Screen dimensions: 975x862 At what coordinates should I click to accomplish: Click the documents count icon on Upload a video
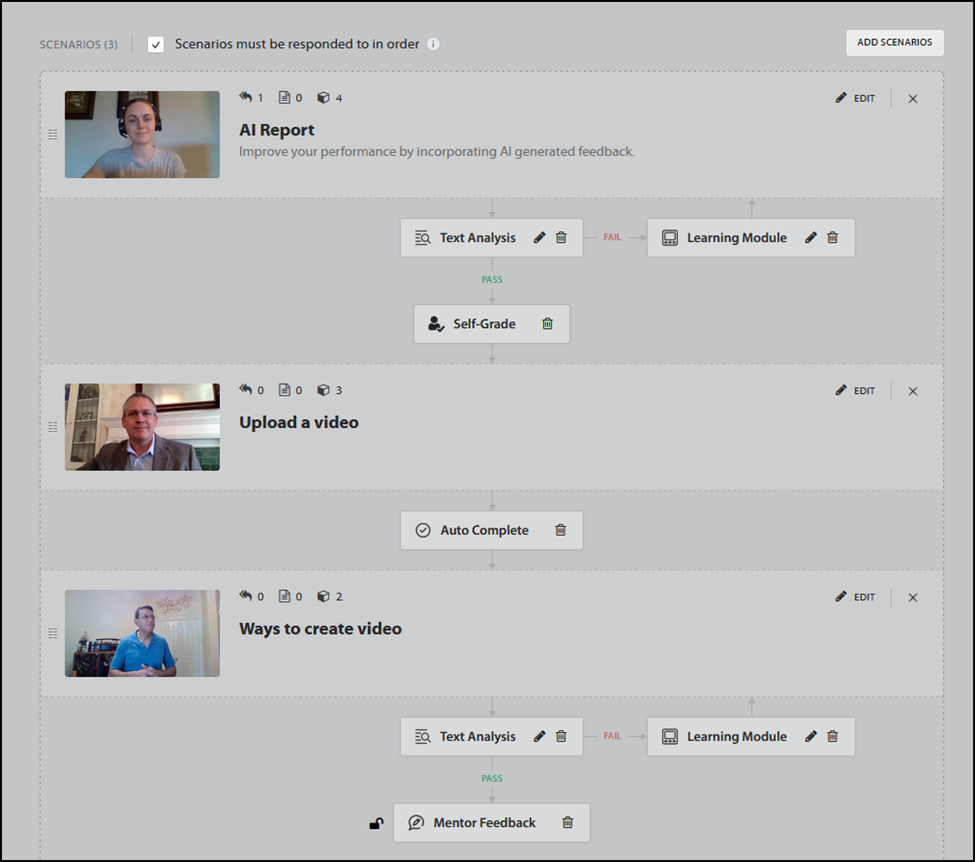285,390
